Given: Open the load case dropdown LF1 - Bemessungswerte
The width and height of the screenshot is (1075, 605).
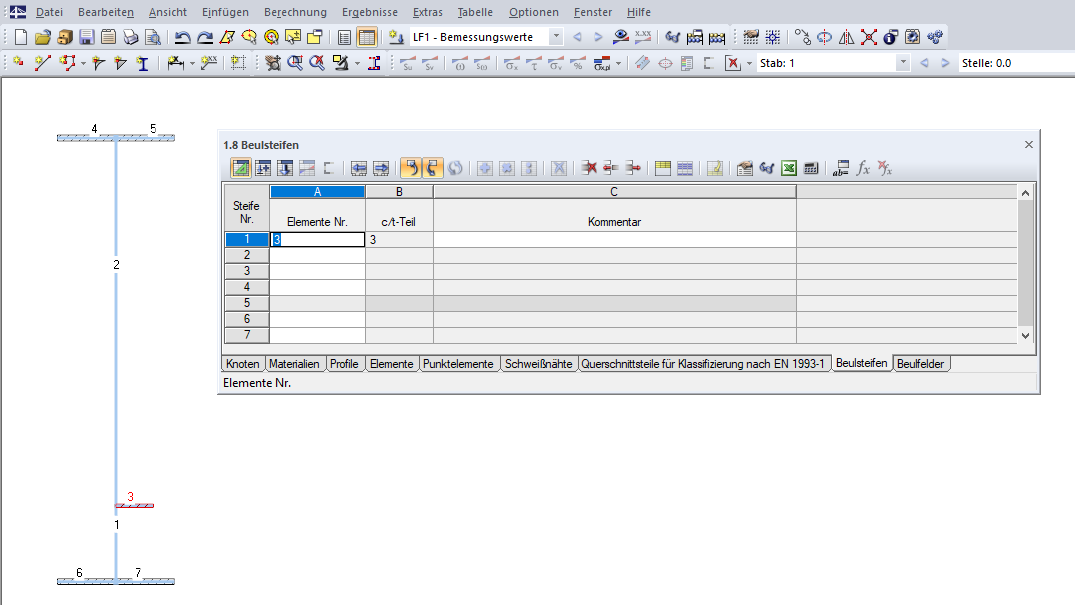Looking at the screenshot, I should (556, 37).
